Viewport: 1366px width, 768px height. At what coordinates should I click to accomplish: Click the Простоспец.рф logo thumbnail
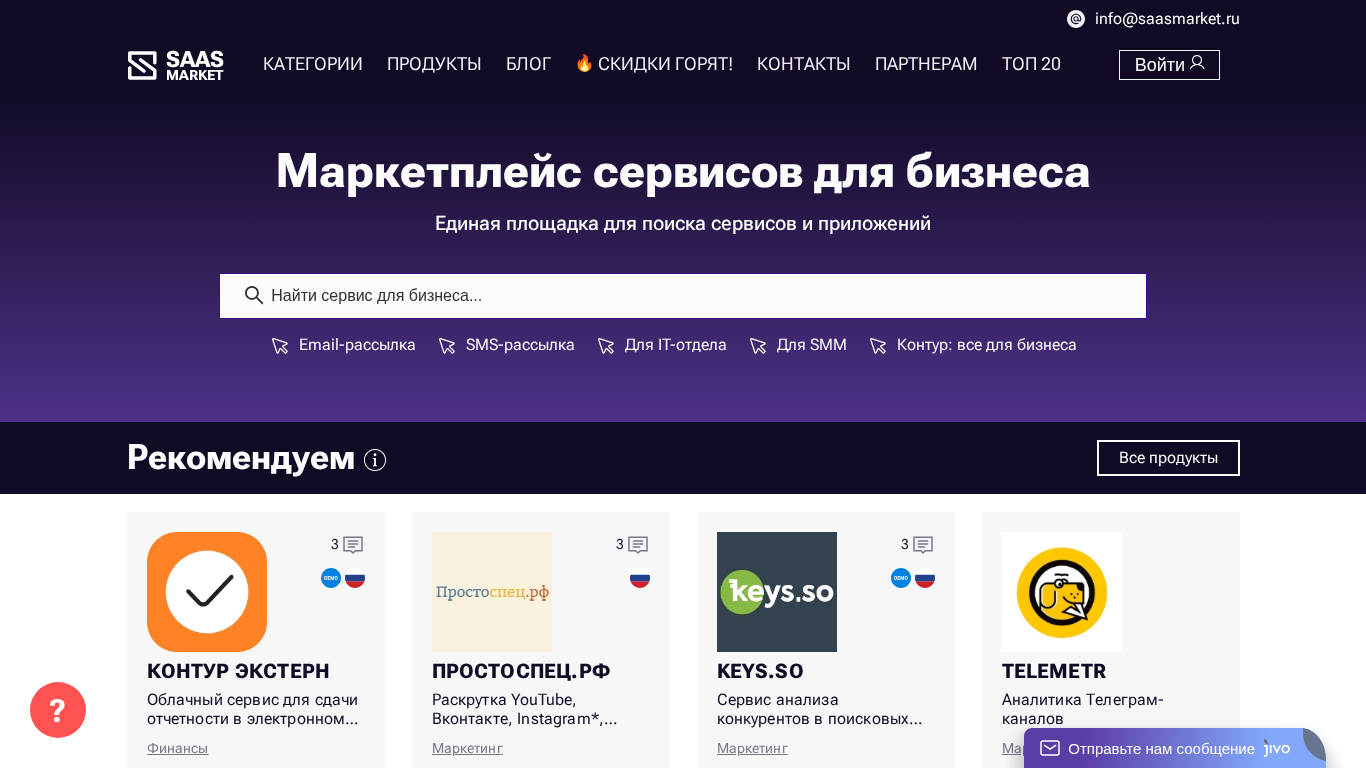pyautogui.click(x=492, y=592)
